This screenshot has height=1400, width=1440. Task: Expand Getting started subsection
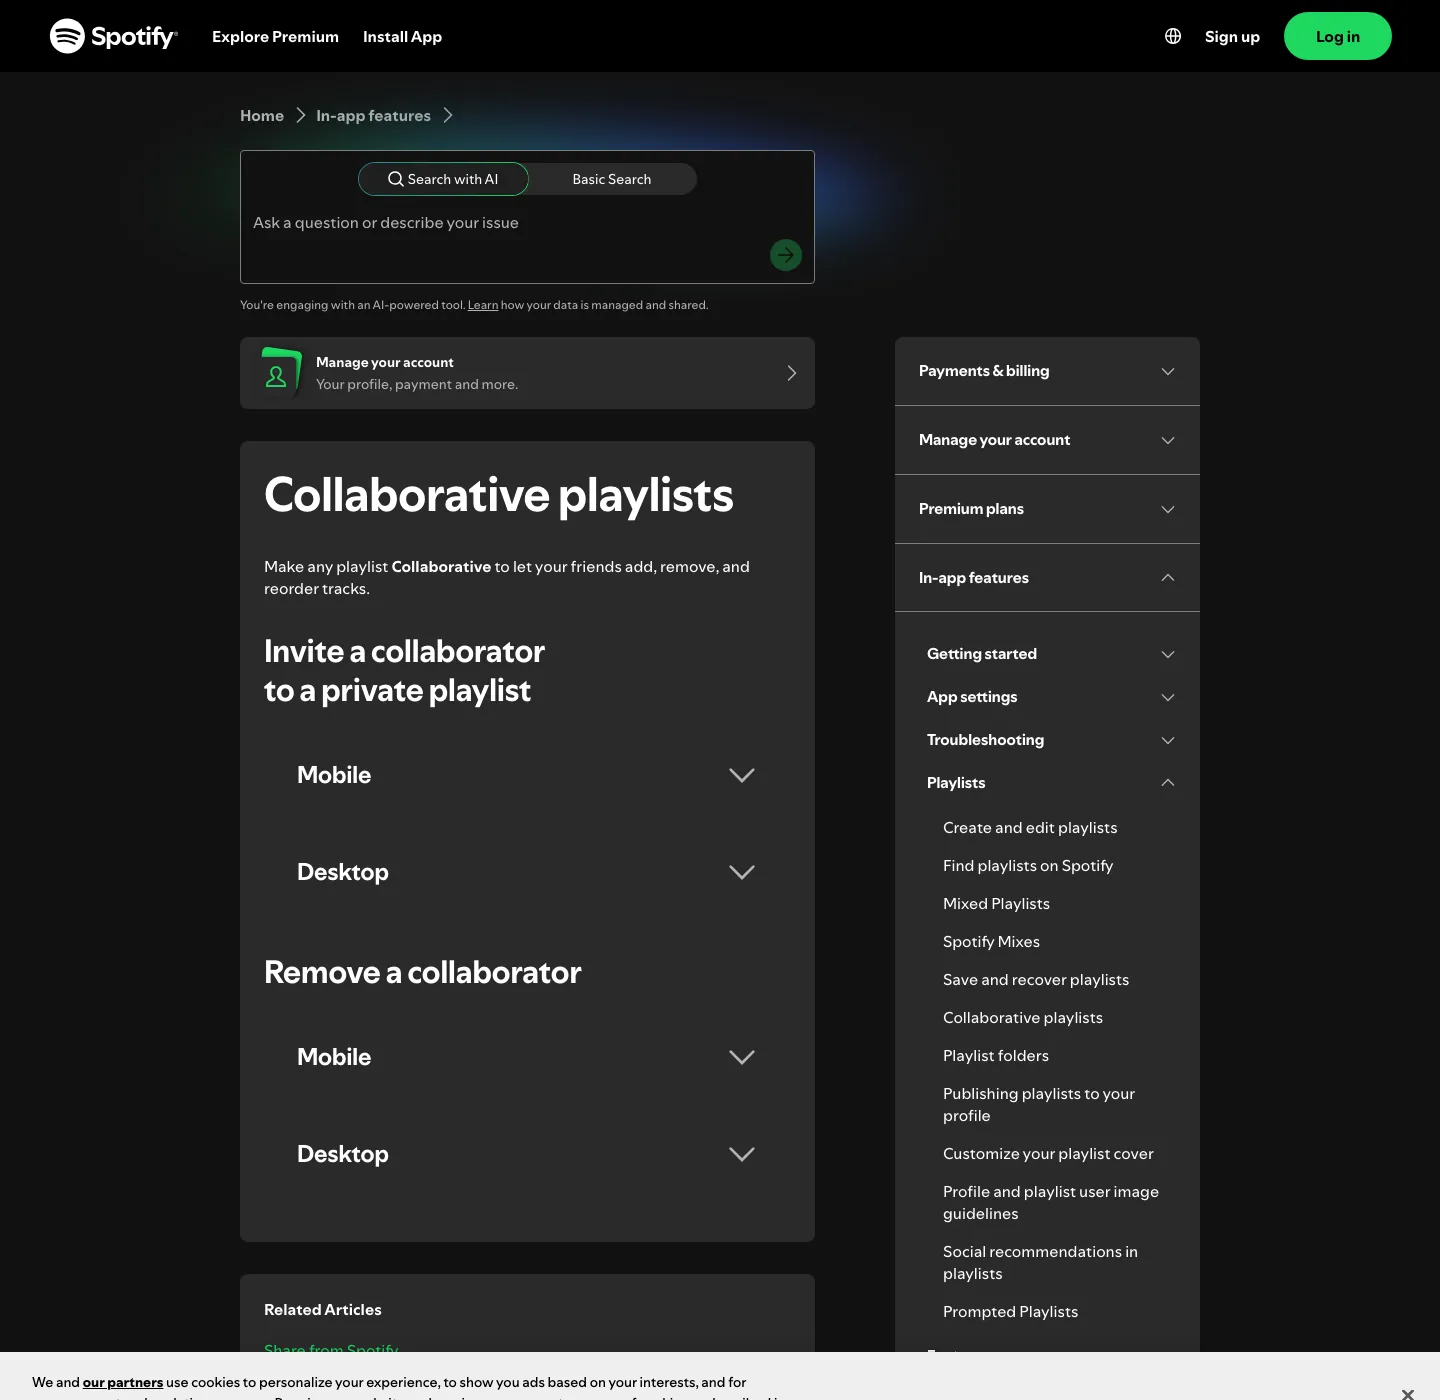pos(1051,654)
